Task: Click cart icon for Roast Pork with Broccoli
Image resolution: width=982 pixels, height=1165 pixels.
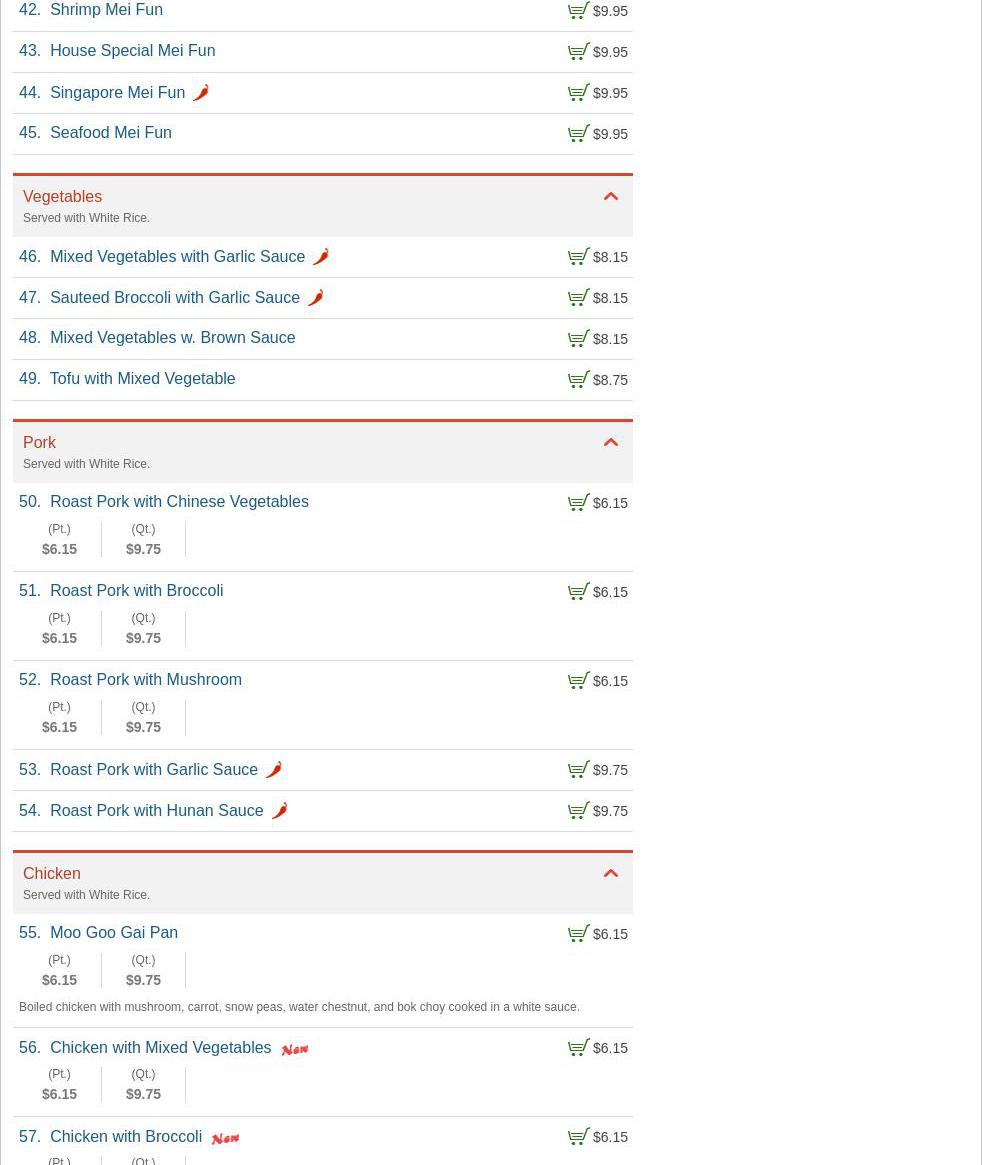Action: (579, 592)
